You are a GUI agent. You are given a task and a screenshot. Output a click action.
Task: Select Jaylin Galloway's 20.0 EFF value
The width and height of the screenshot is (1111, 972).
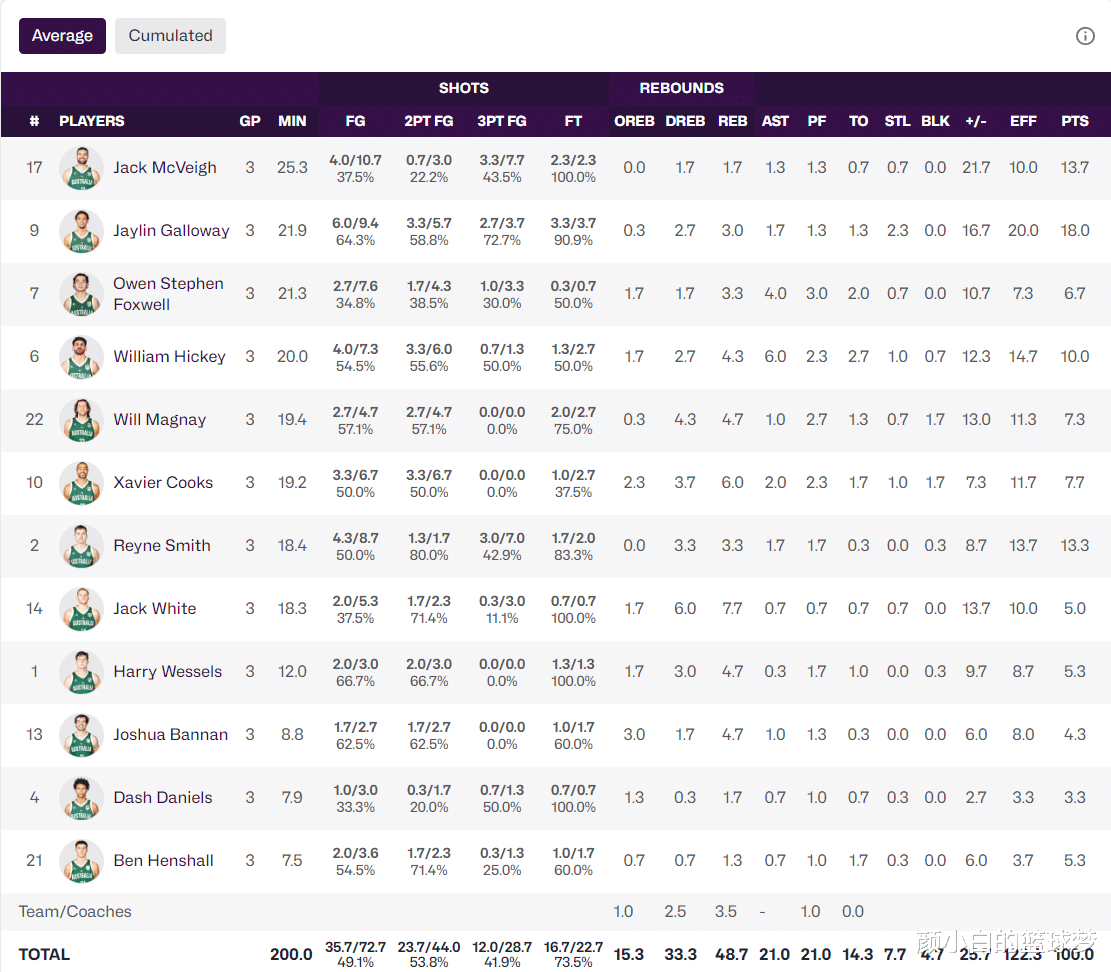point(1023,231)
